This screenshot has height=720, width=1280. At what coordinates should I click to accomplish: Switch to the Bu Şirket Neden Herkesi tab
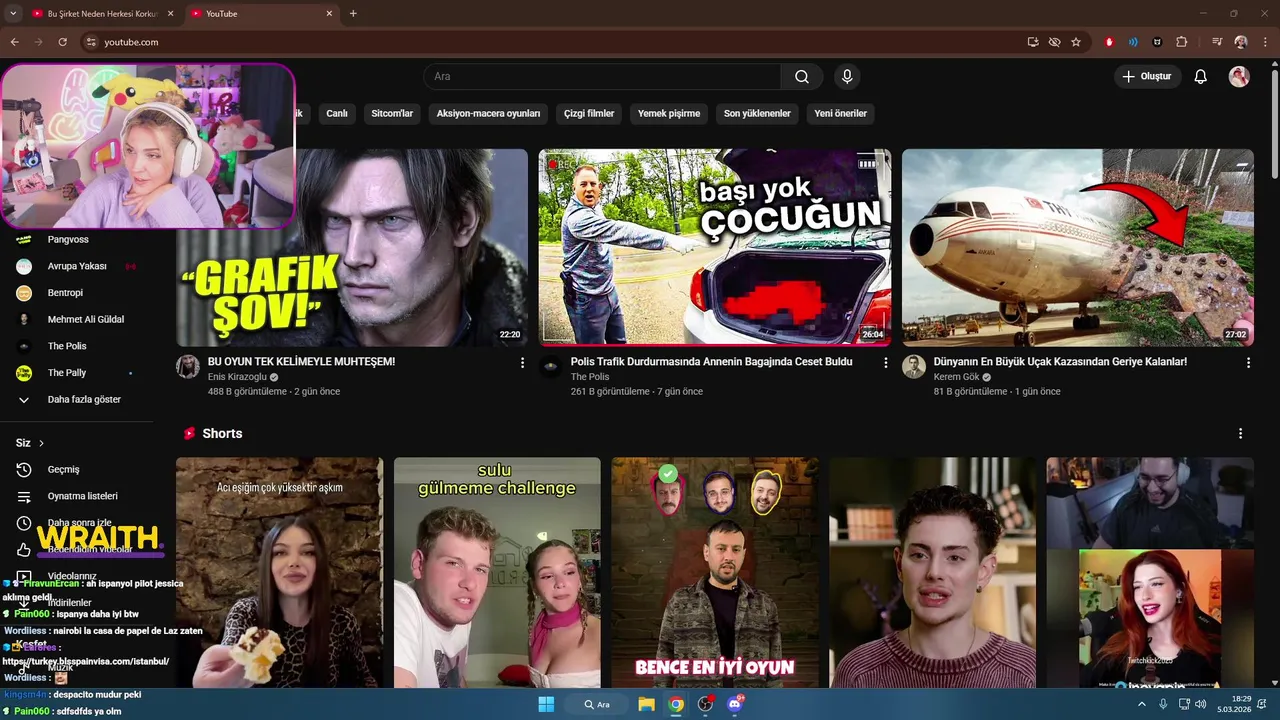pyautogui.click(x=102, y=14)
